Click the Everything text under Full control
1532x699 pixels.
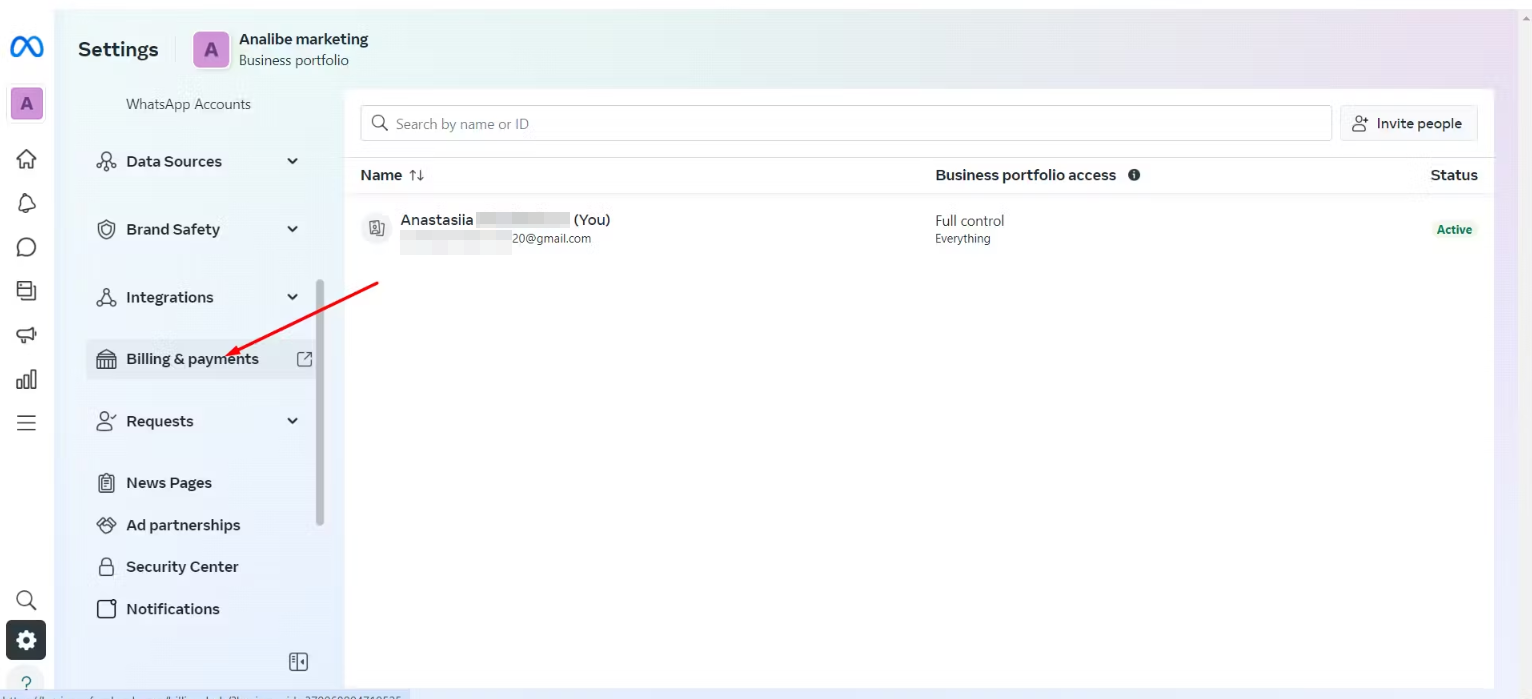962,239
